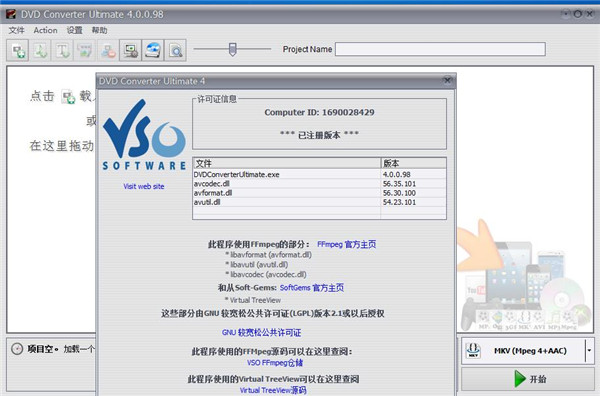The height and width of the screenshot is (396, 600).
Task: Select the DVDConverterUltimate.exe row
Action: coord(320,174)
